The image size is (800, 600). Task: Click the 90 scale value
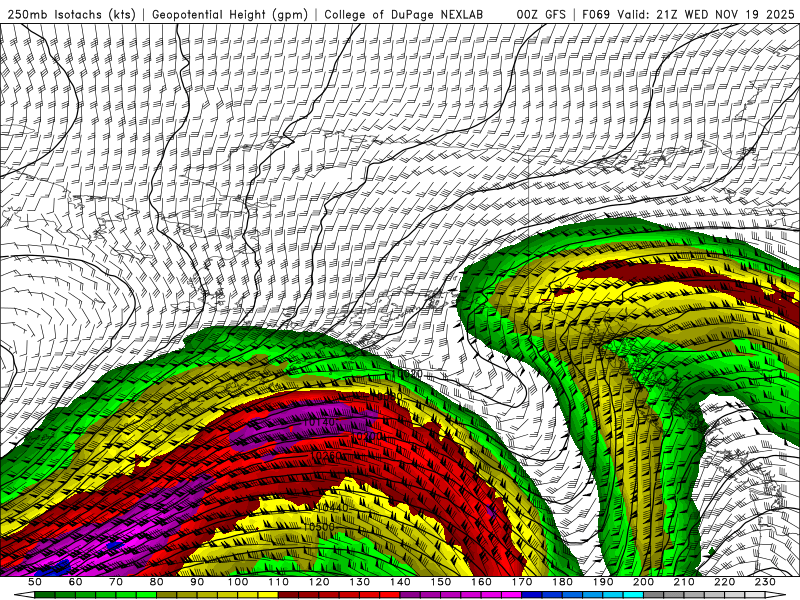click(197, 582)
